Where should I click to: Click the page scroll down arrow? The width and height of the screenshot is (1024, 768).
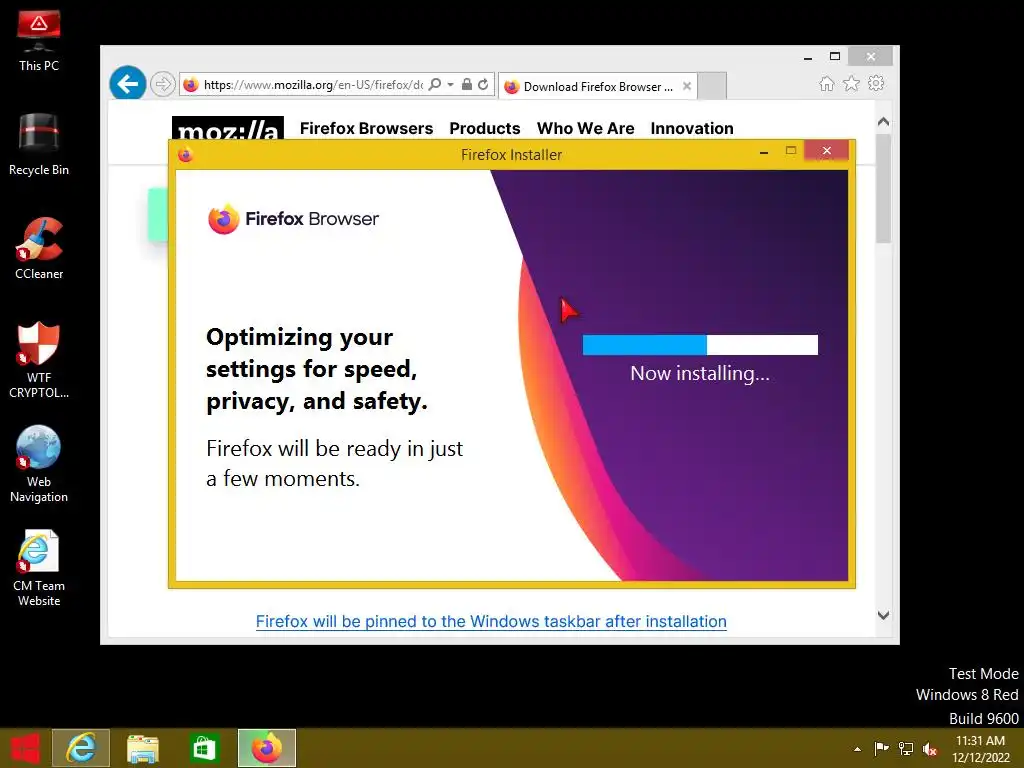coord(883,615)
